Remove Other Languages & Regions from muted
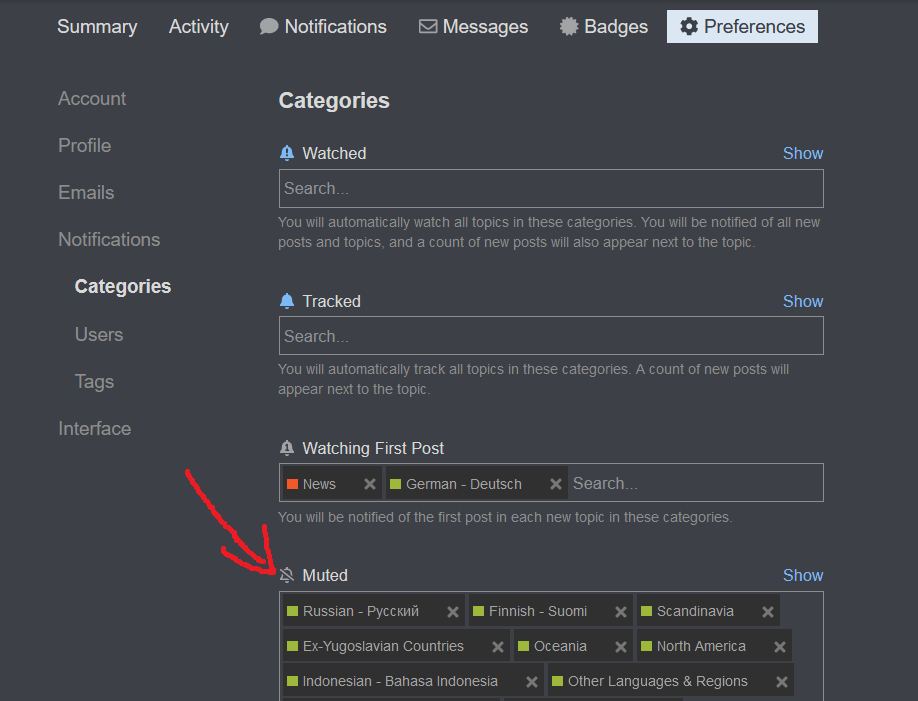The image size is (918, 701). click(782, 682)
